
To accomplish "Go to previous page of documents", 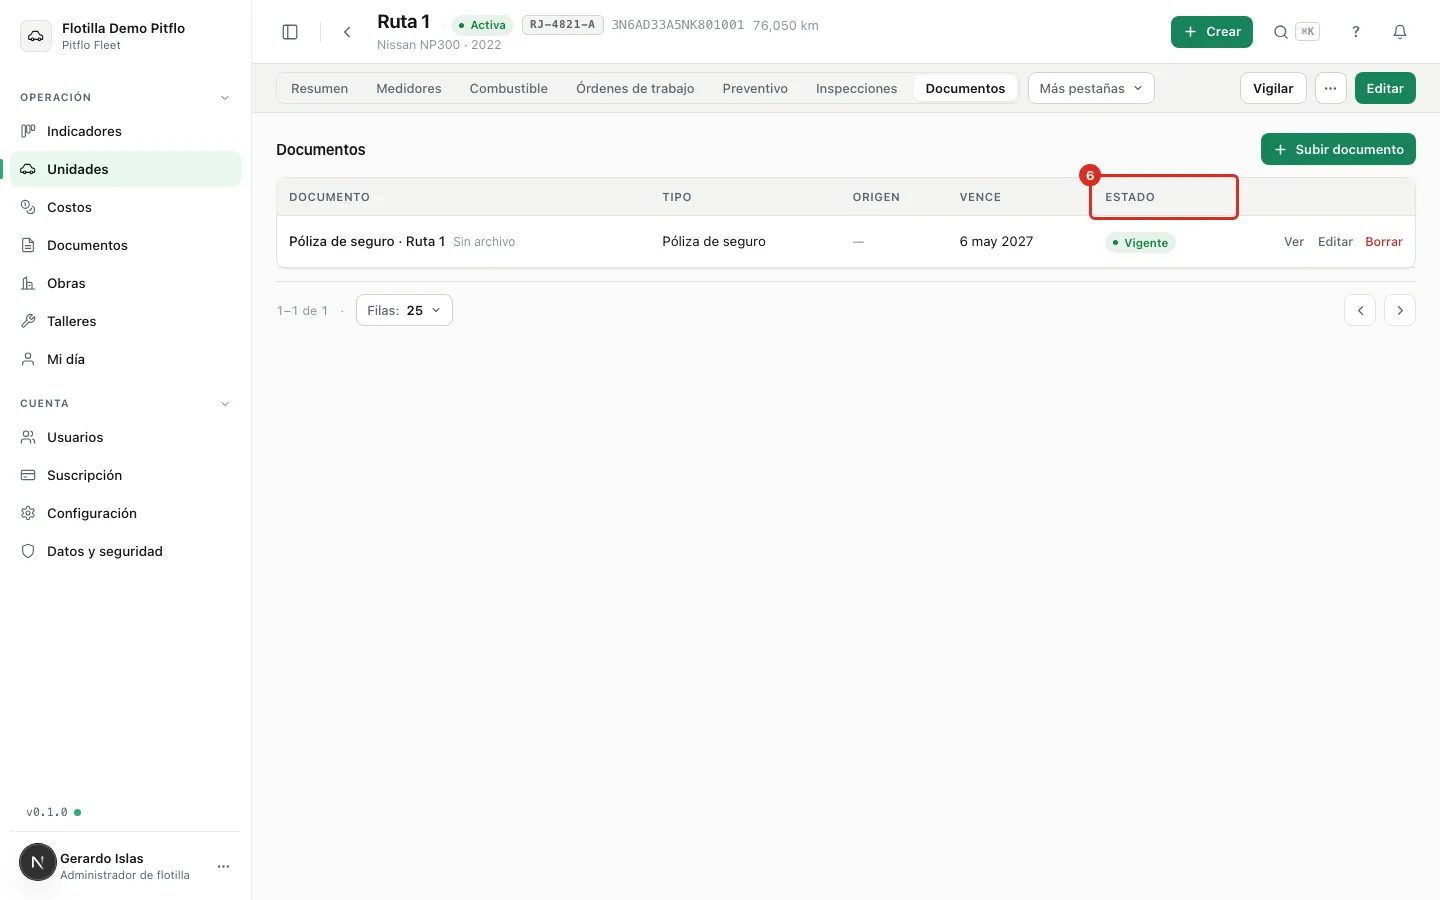I will 1360,310.
